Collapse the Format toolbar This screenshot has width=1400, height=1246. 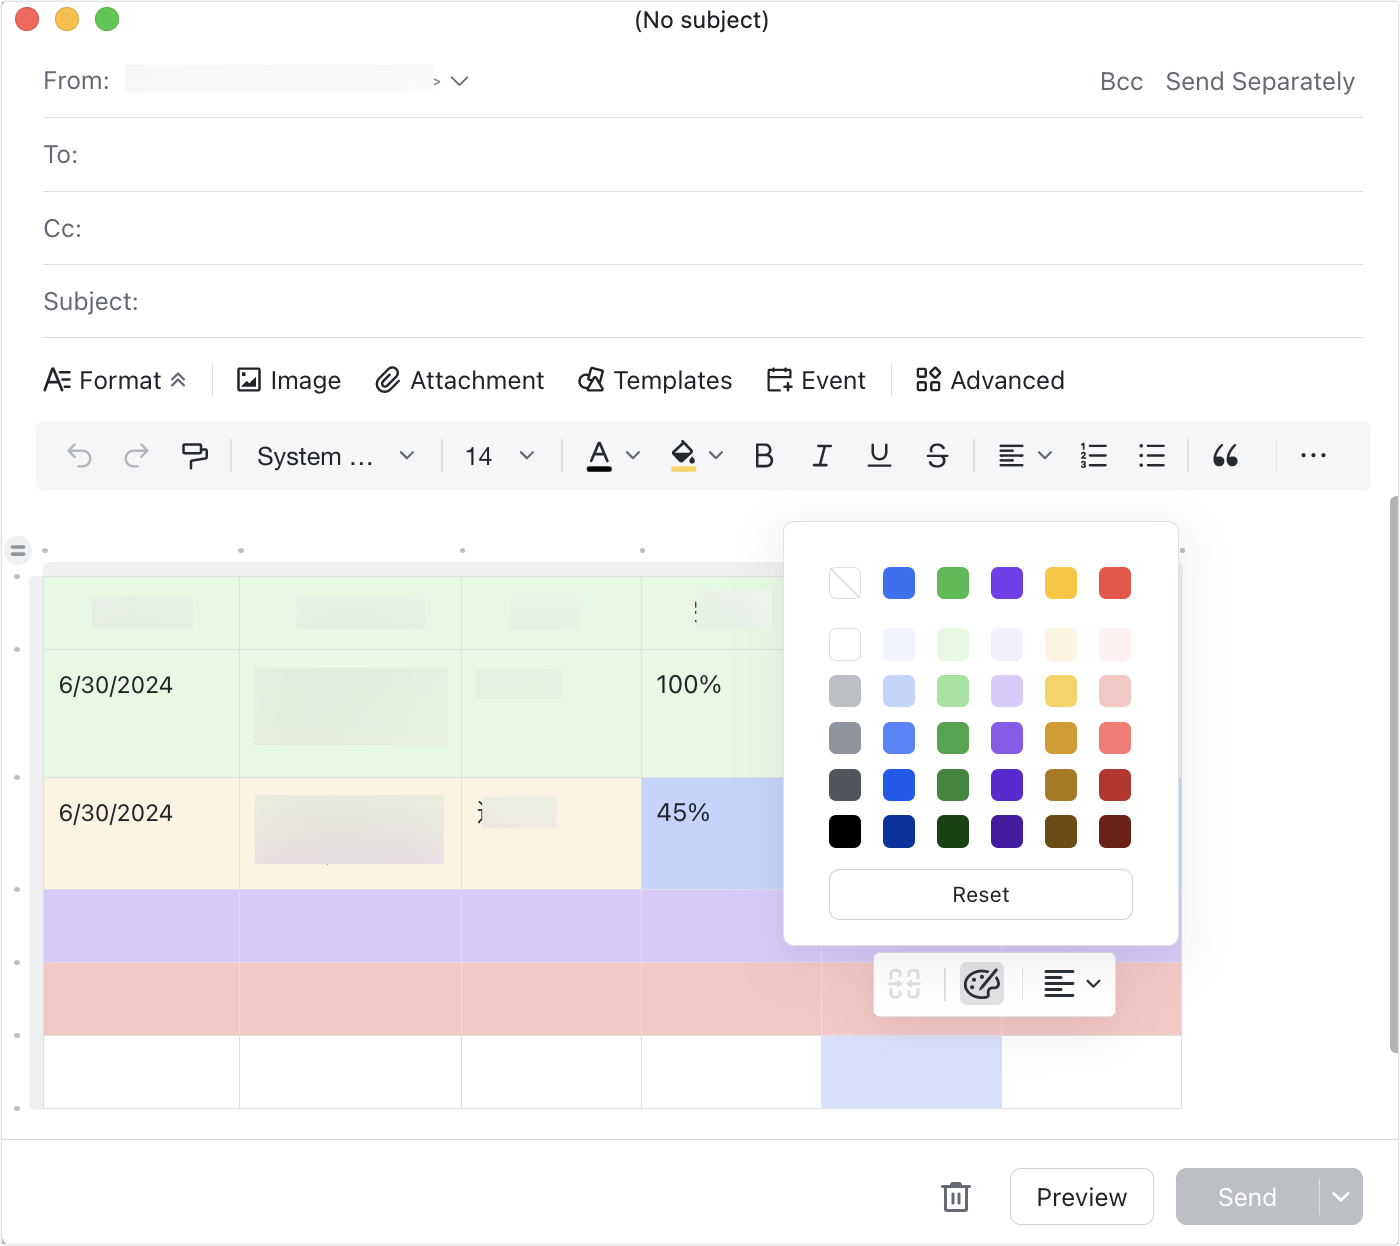coord(115,380)
